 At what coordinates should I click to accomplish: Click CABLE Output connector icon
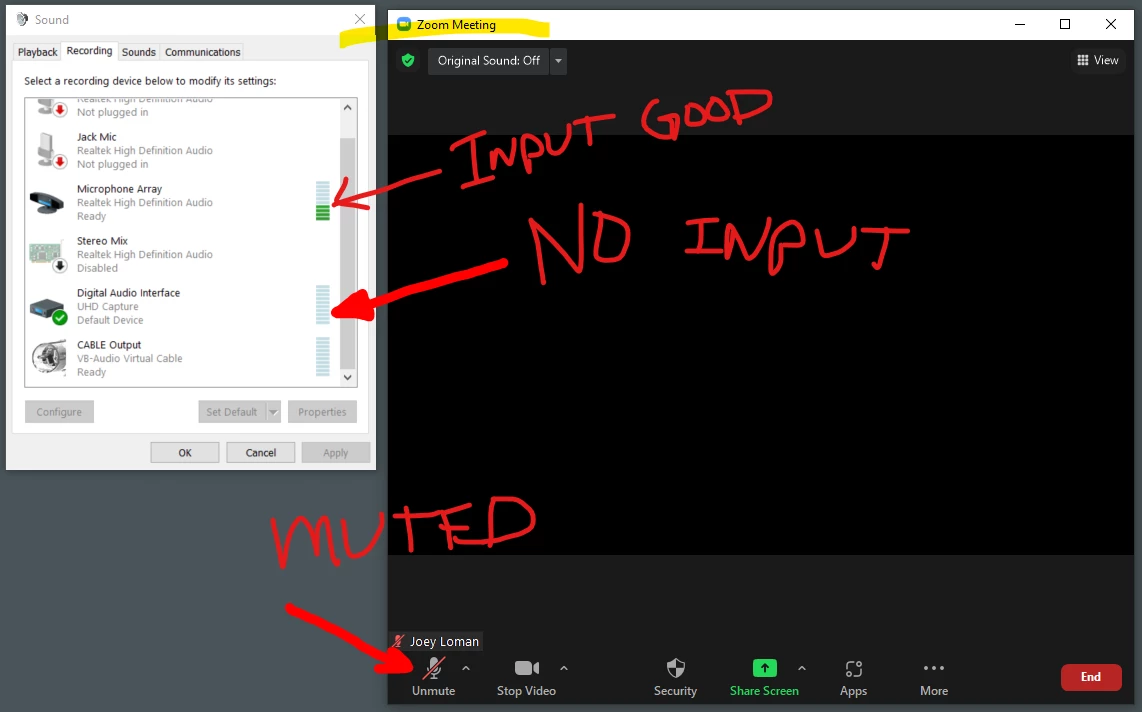pos(49,357)
